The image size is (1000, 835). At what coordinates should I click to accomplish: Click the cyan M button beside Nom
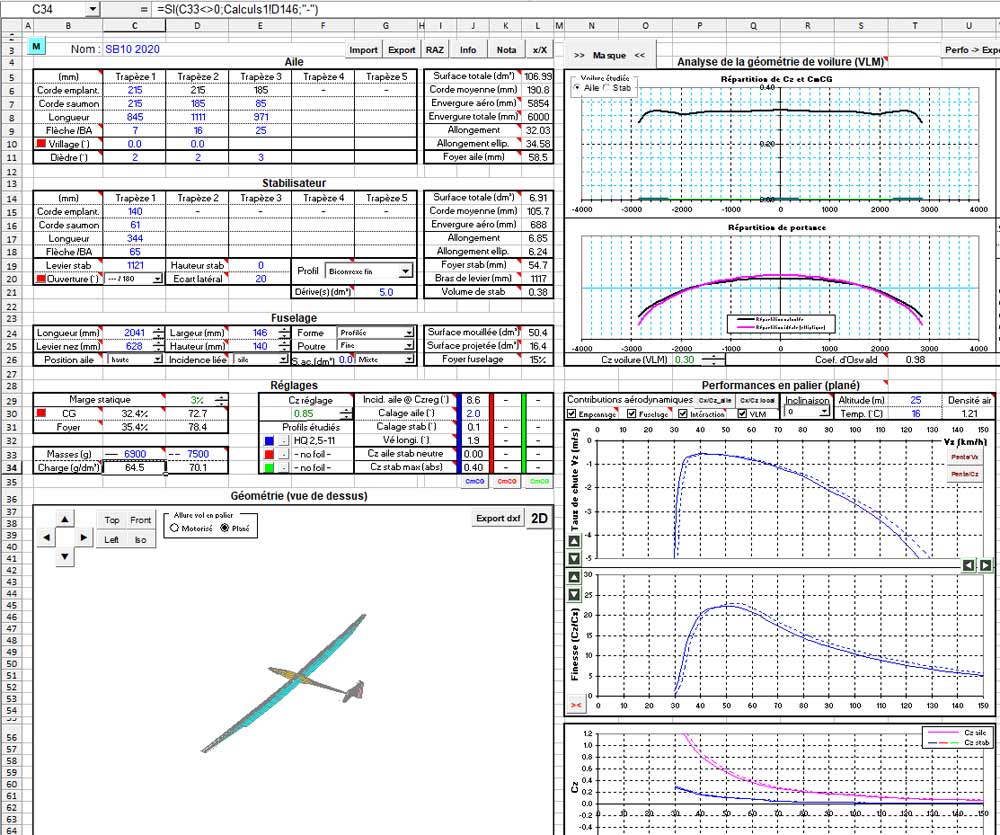click(36, 47)
